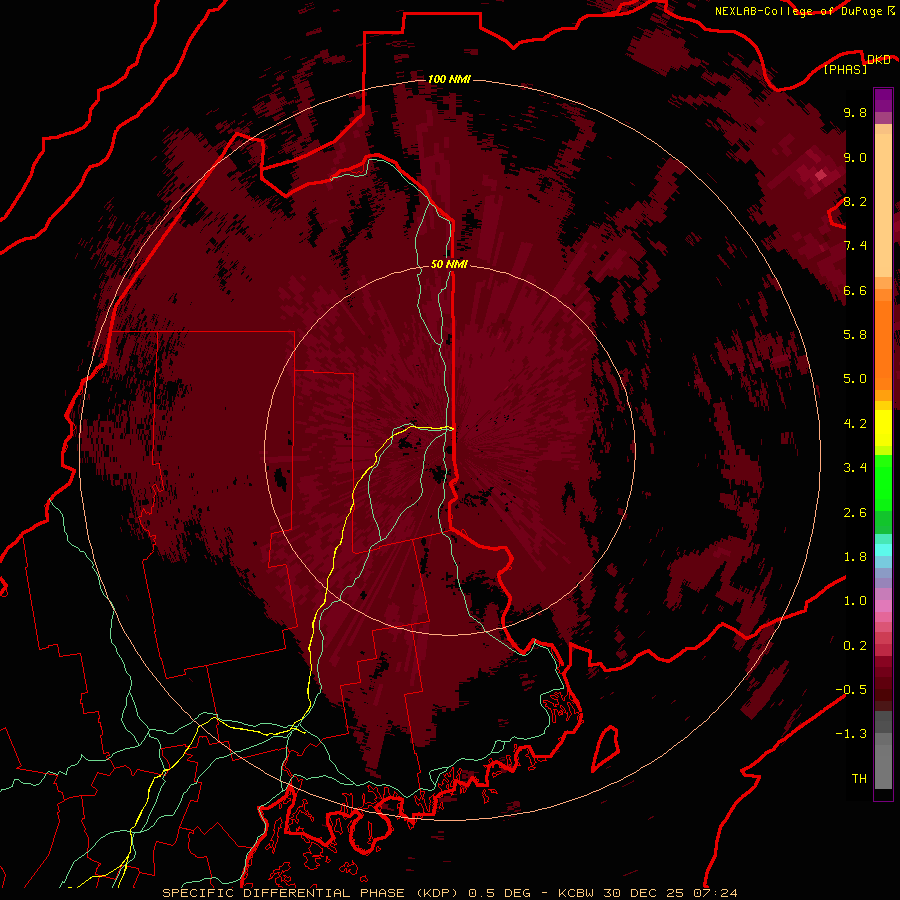
Task: Click the orange segment of the color bar
Action: [x=883, y=344]
